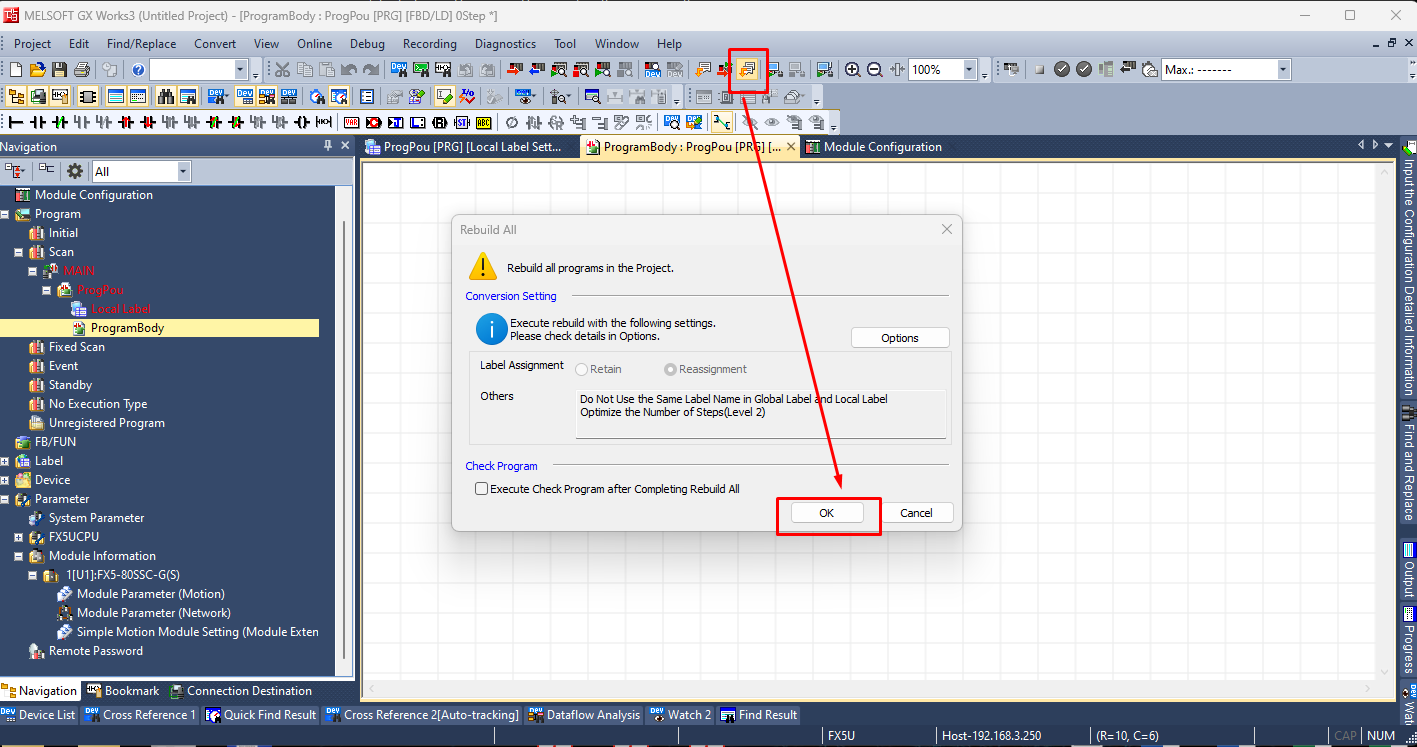Open Options in the Rebuild All dialog
The height and width of the screenshot is (747, 1417).
click(900, 338)
